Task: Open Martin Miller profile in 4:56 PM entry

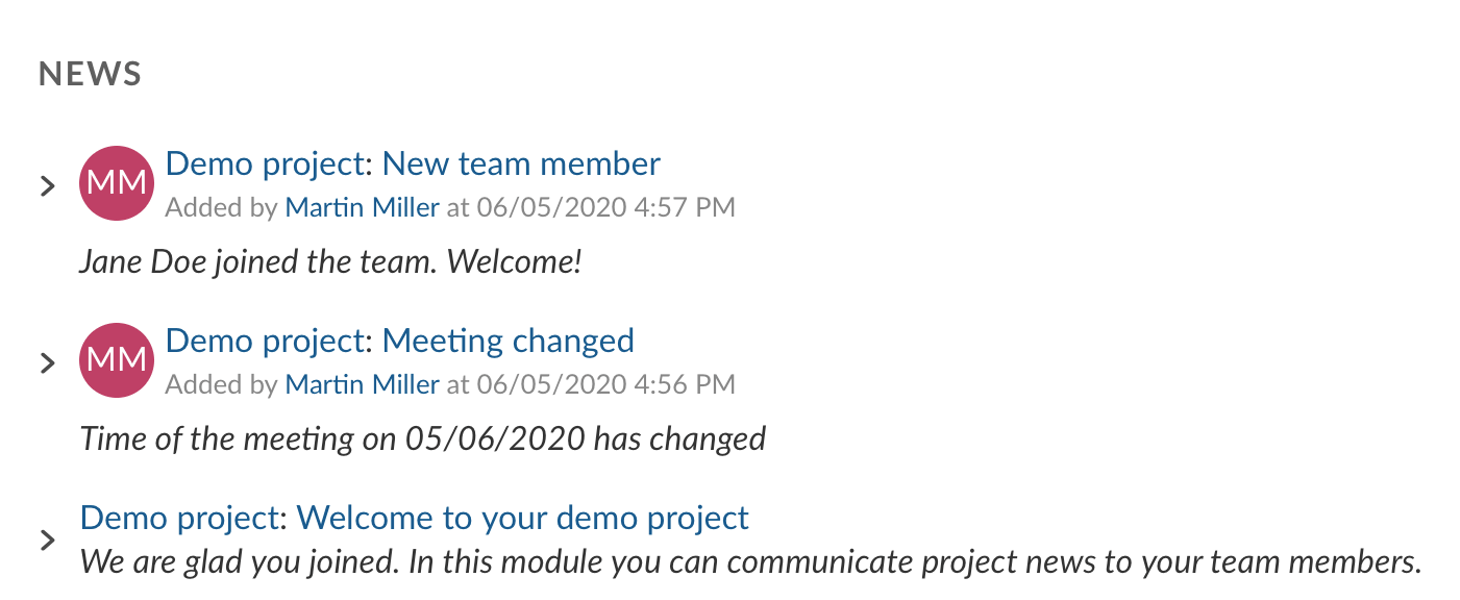Action: pos(362,384)
